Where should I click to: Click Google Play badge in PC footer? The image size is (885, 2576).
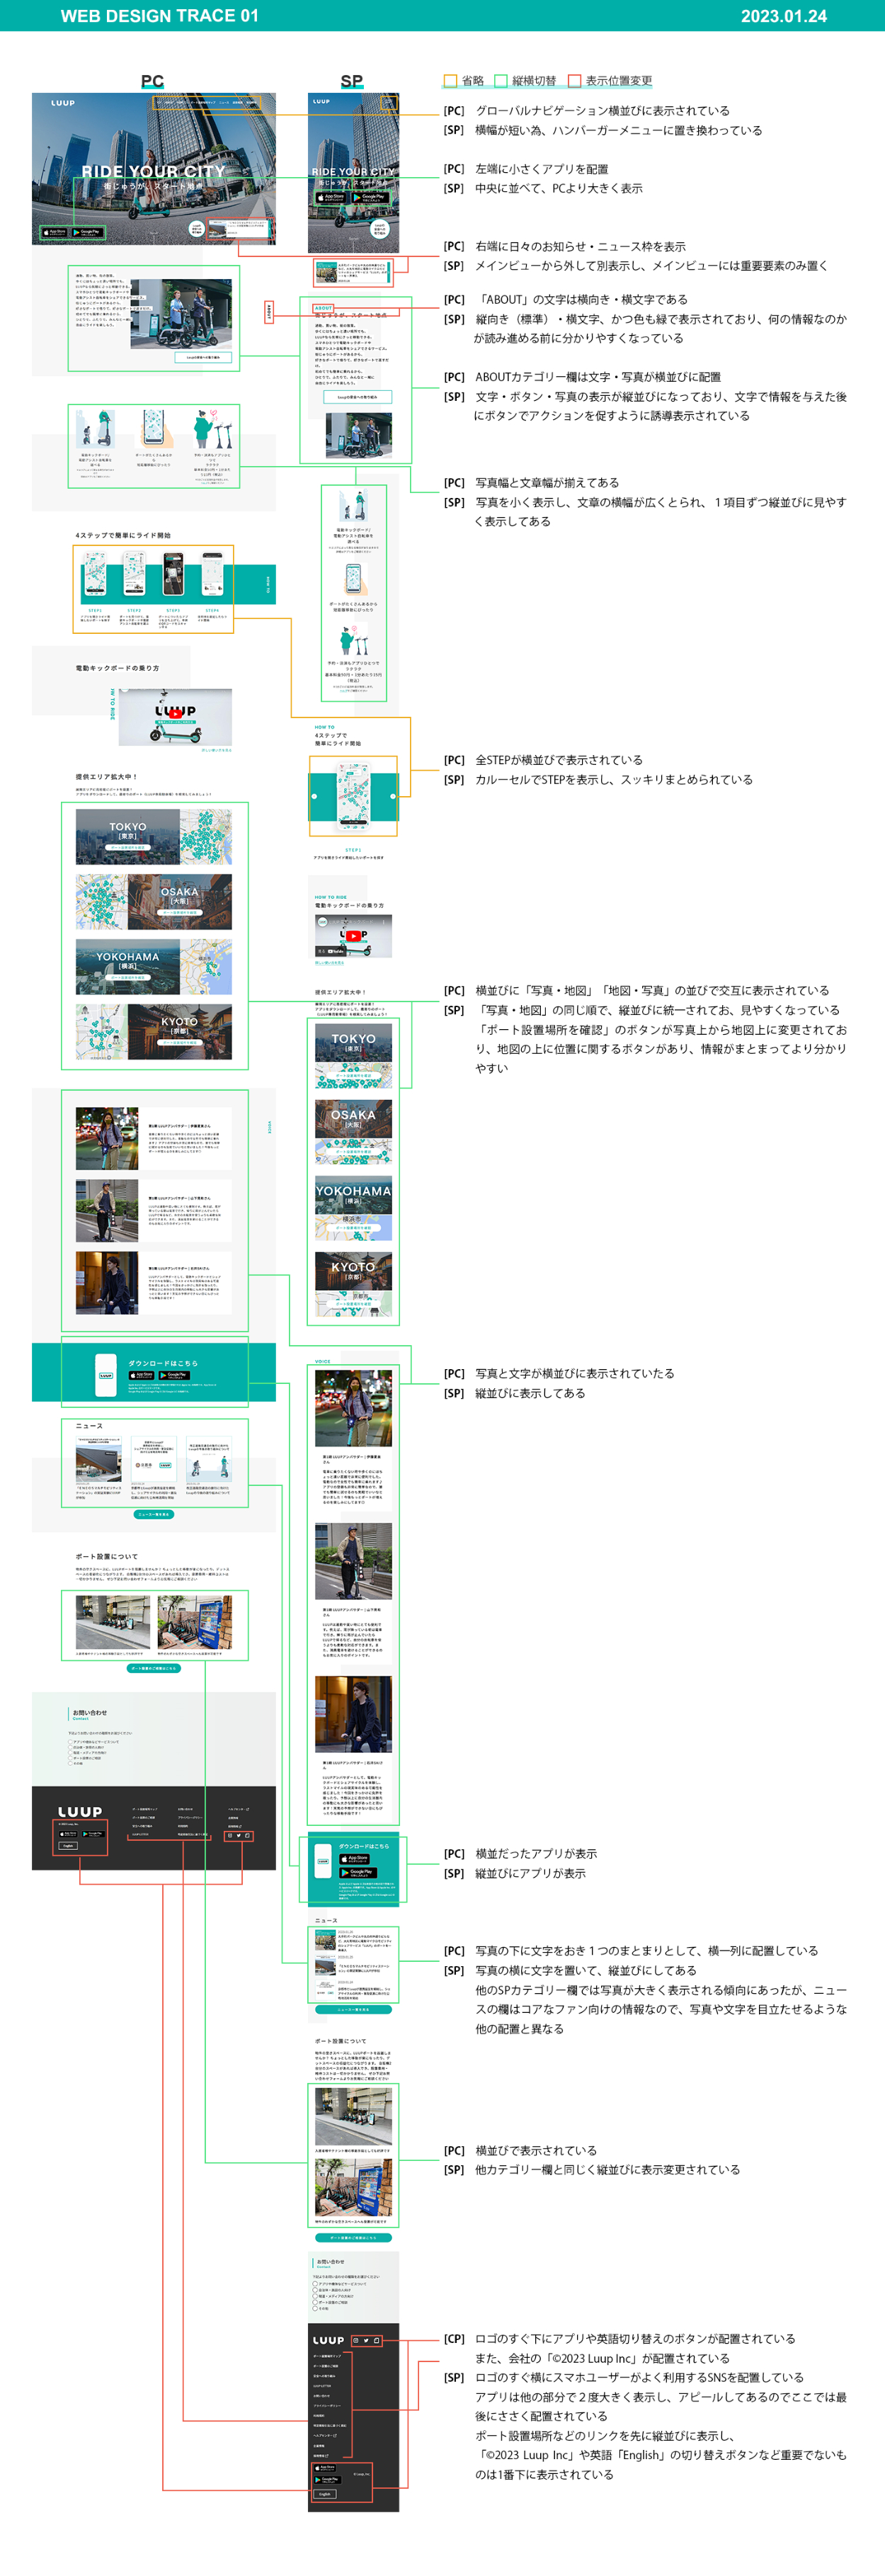point(94,1835)
